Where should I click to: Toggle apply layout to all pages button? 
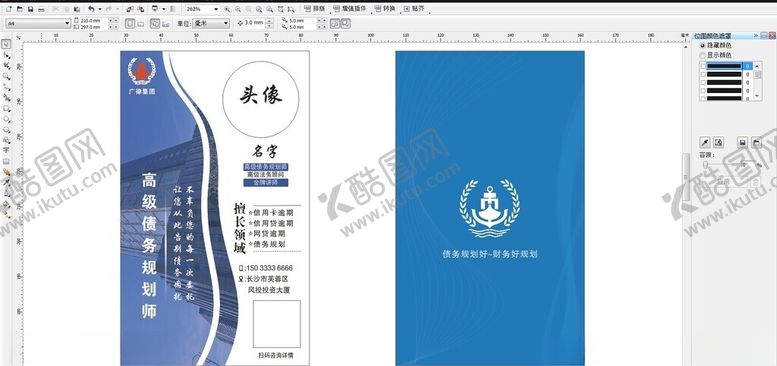point(155,23)
